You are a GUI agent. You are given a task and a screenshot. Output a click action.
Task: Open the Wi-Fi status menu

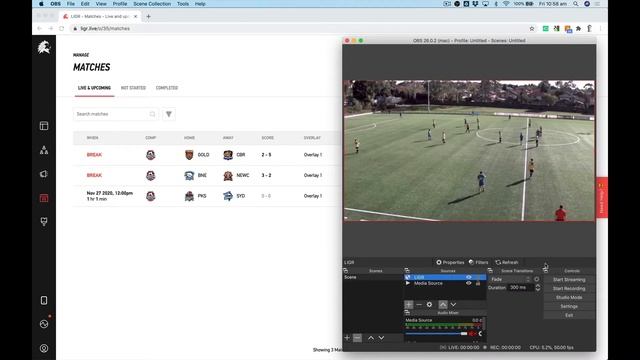(x=506, y=4)
